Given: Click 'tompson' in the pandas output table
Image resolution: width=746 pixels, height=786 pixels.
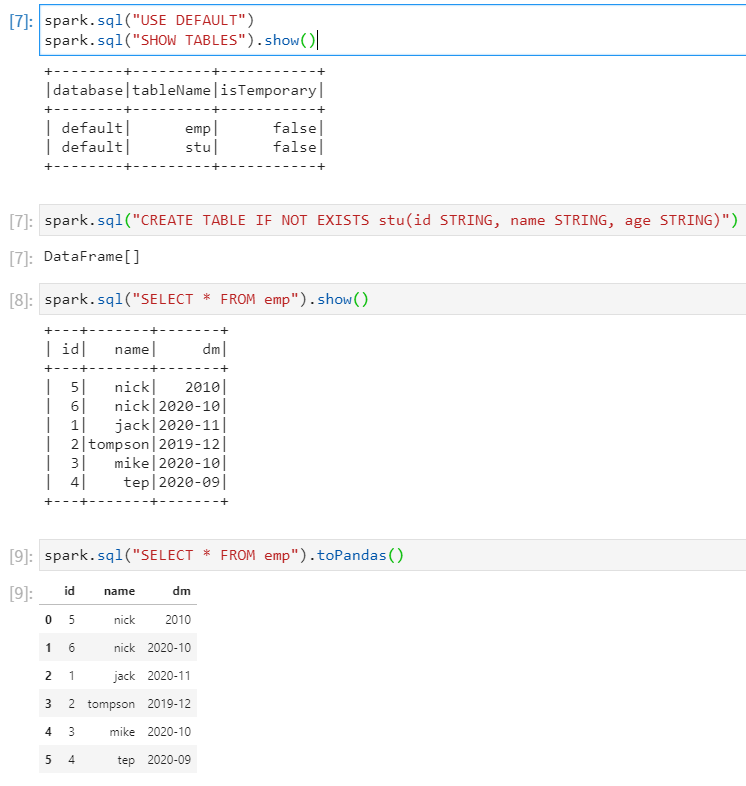Looking at the screenshot, I should [x=111, y=704].
